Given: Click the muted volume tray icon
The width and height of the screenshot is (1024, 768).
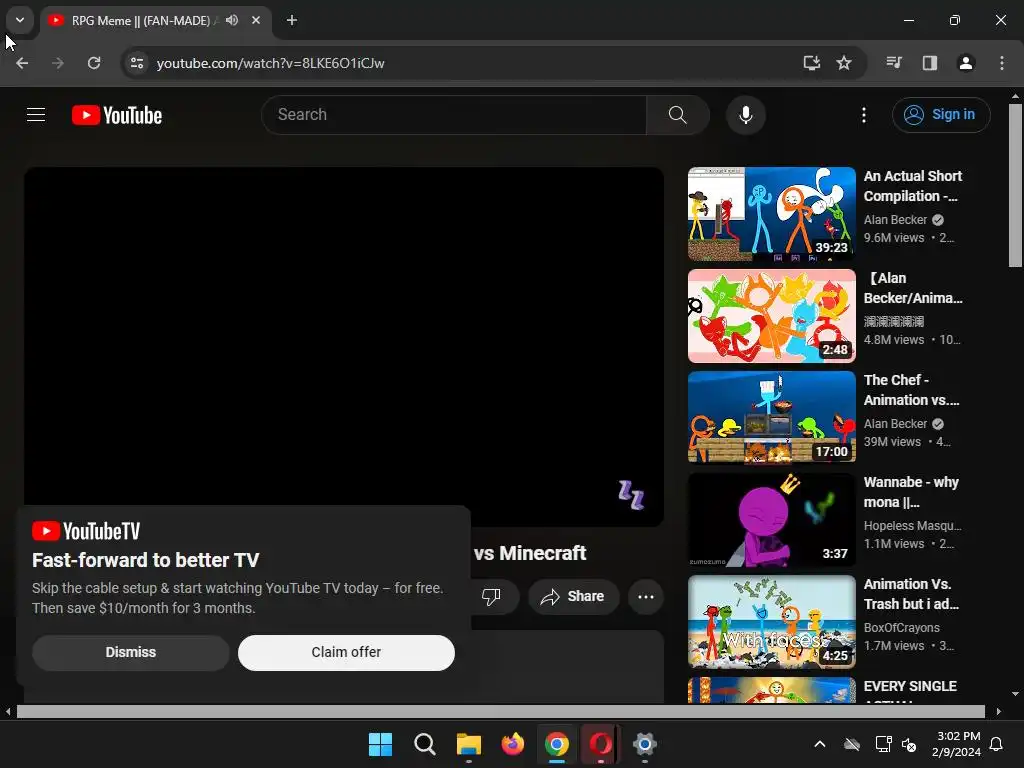Looking at the screenshot, I should click(909, 744).
